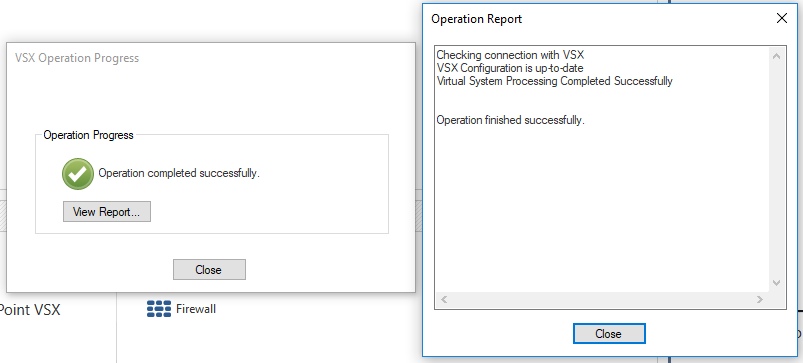Select 'VSX Configuration is up-to-date' line
Image resolution: width=803 pixels, height=363 pixels.
tap(510, 68)
